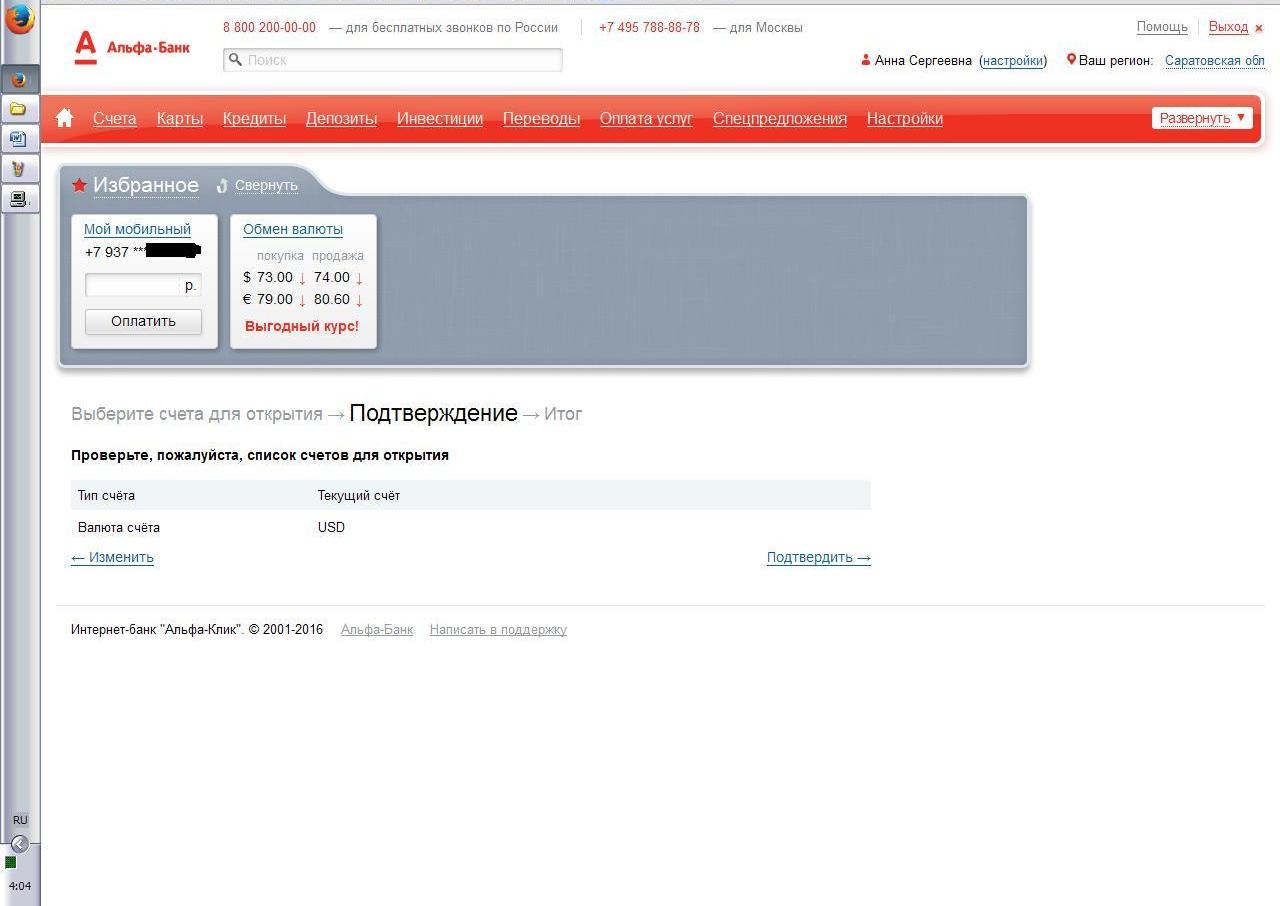Screen dimensions: 1280x906
Task: Open the computer monitor taskbar icon
Action: point(19,199)
